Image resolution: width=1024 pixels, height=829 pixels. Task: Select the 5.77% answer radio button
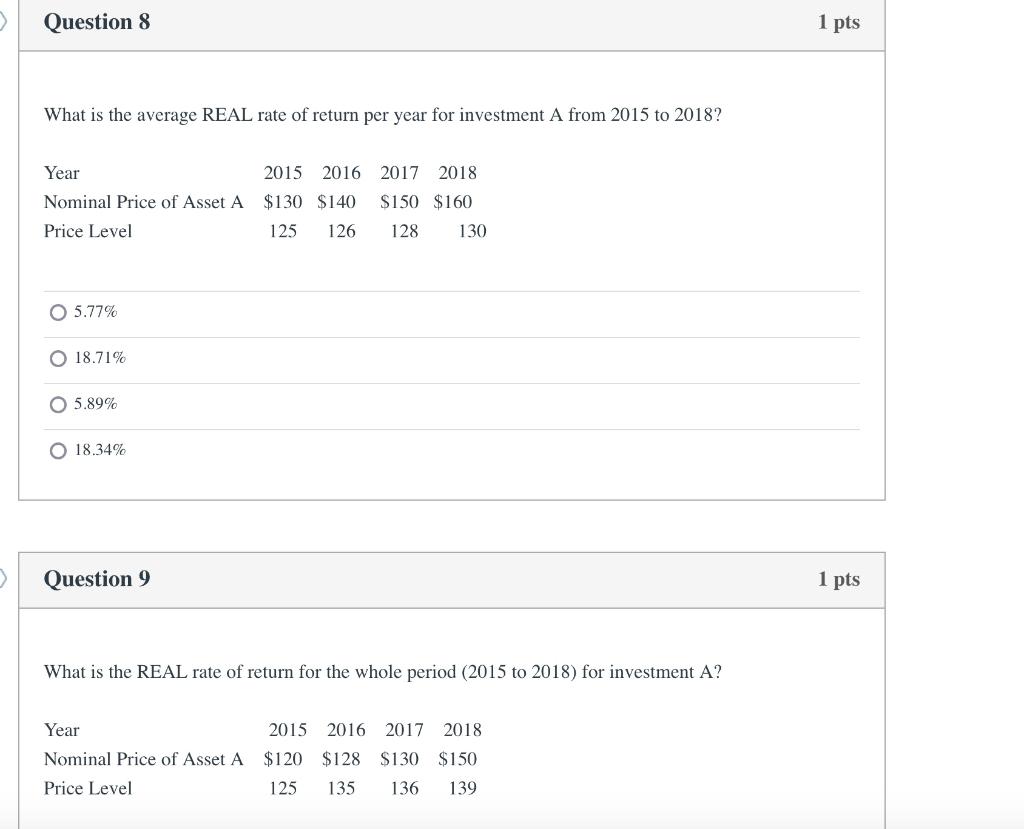tap(59, 312)
